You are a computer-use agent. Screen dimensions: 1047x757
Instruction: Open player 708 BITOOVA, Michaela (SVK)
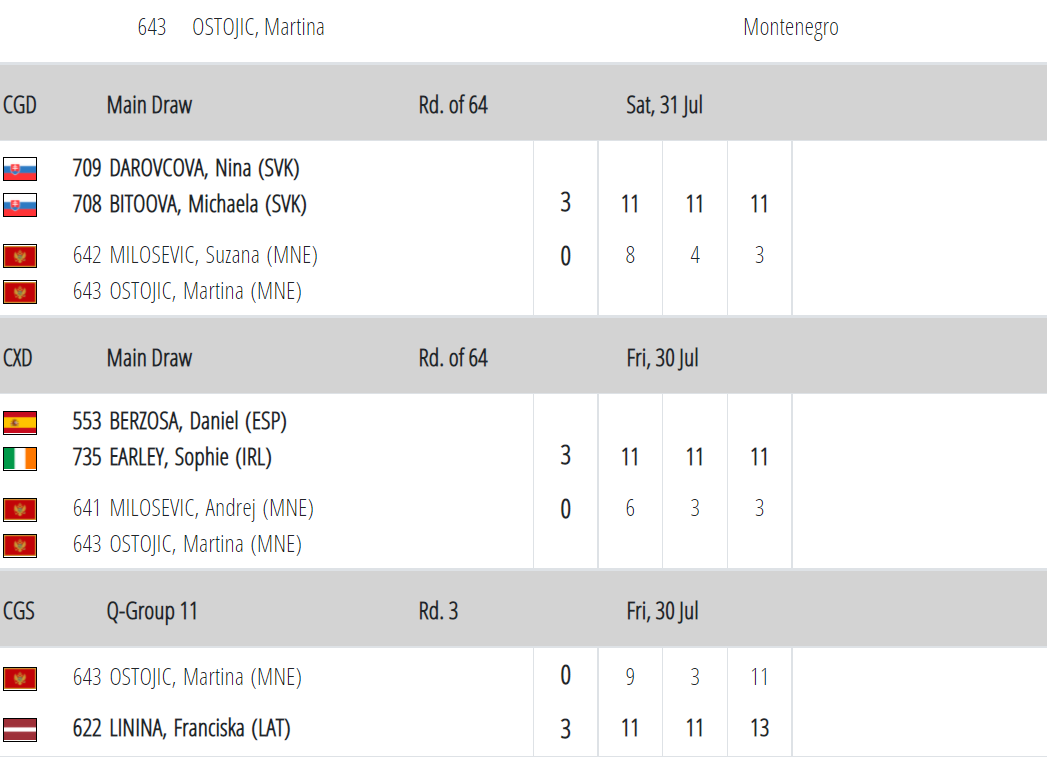coord(189,205)
